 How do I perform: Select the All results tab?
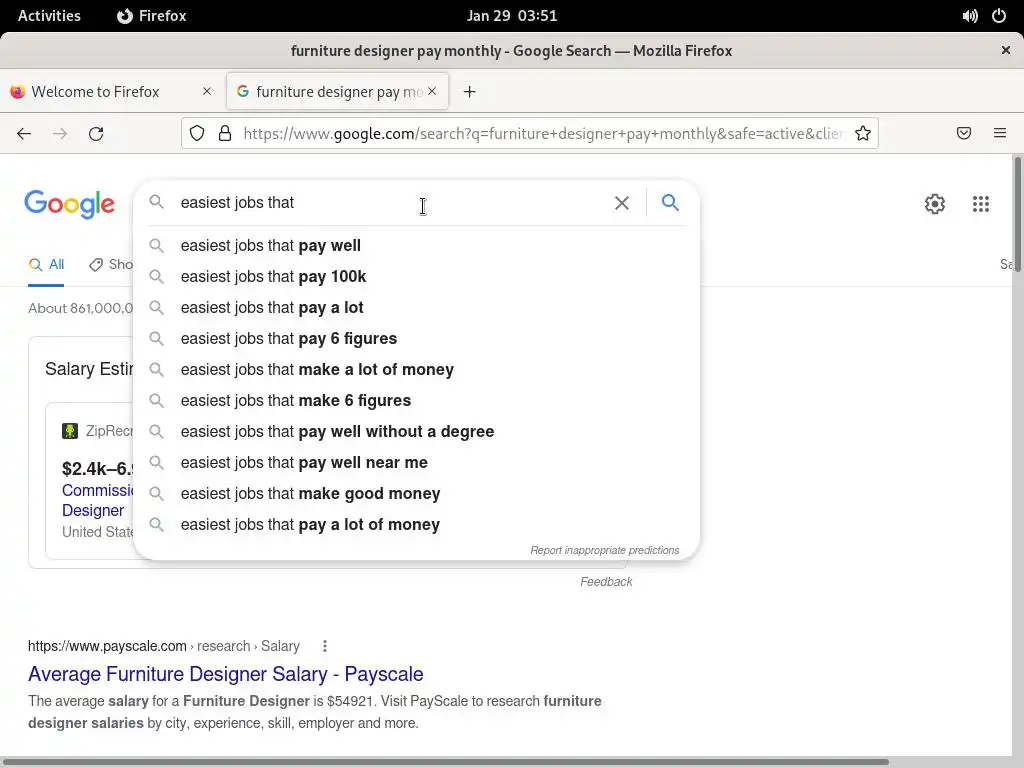[x=47, y=265]
